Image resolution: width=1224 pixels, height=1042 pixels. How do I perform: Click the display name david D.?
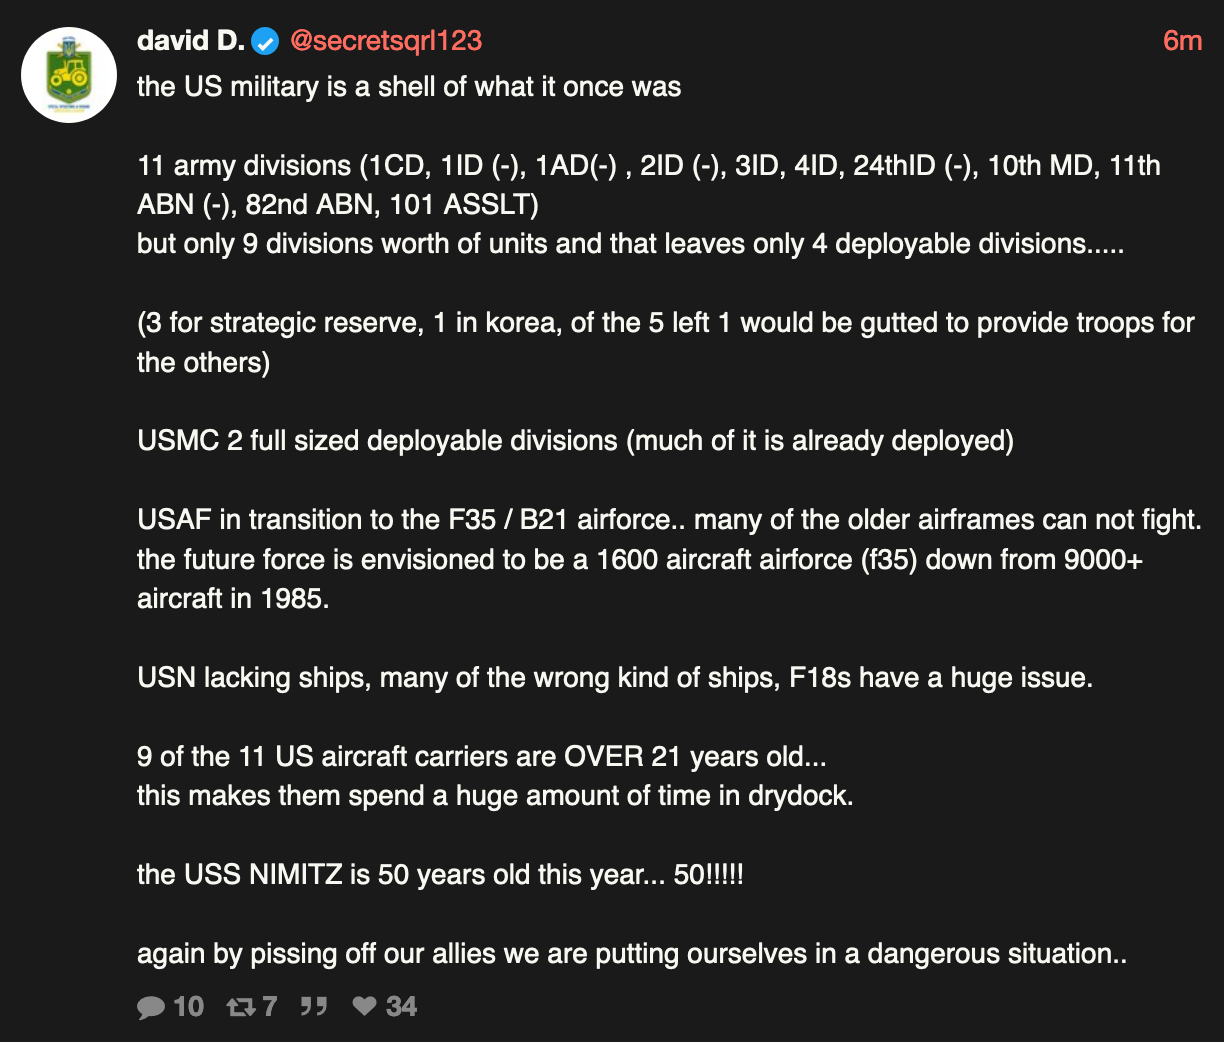(x=190, y=41)
